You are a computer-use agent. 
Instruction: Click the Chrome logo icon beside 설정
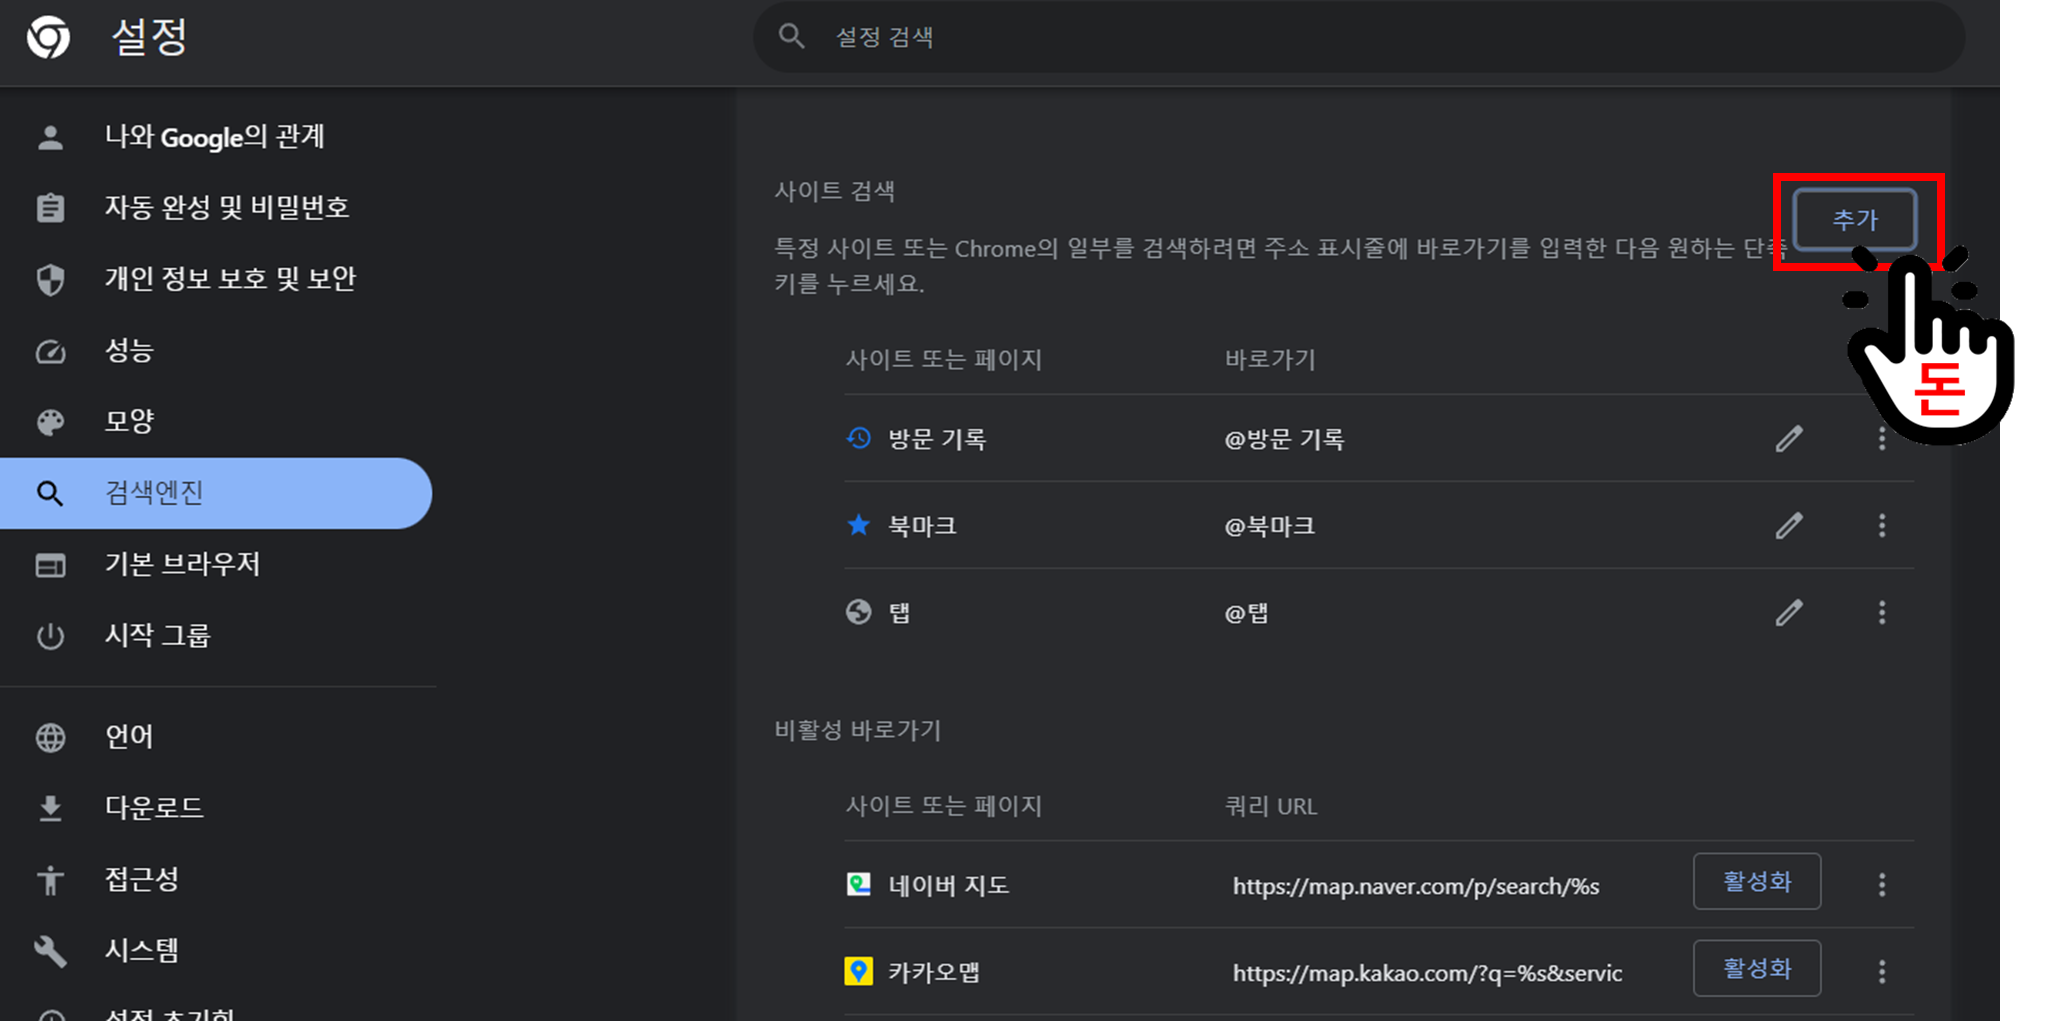point(48,38)
